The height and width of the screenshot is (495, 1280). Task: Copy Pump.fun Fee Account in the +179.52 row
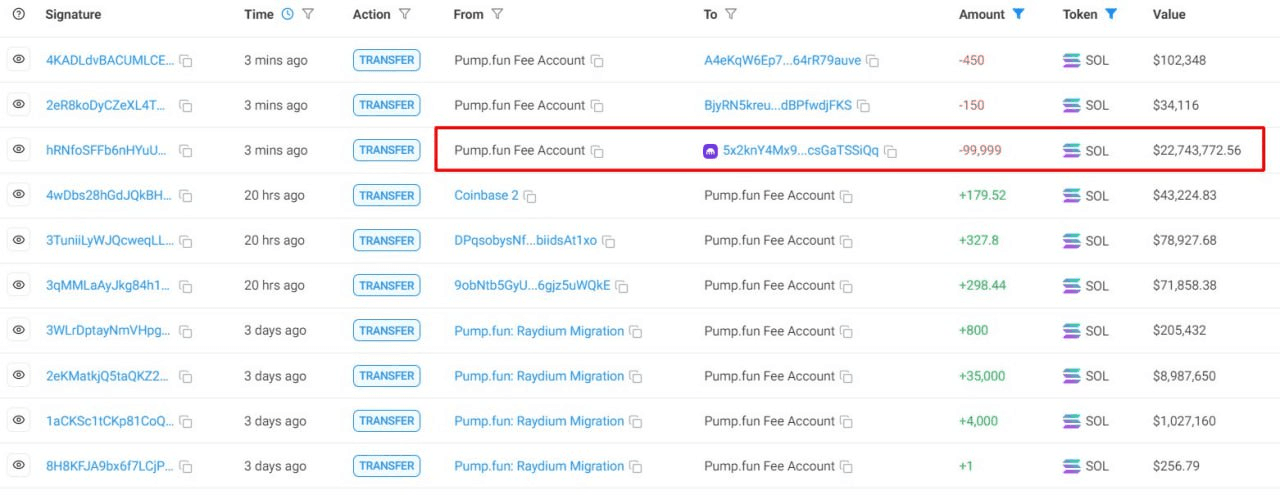[846, 196]
